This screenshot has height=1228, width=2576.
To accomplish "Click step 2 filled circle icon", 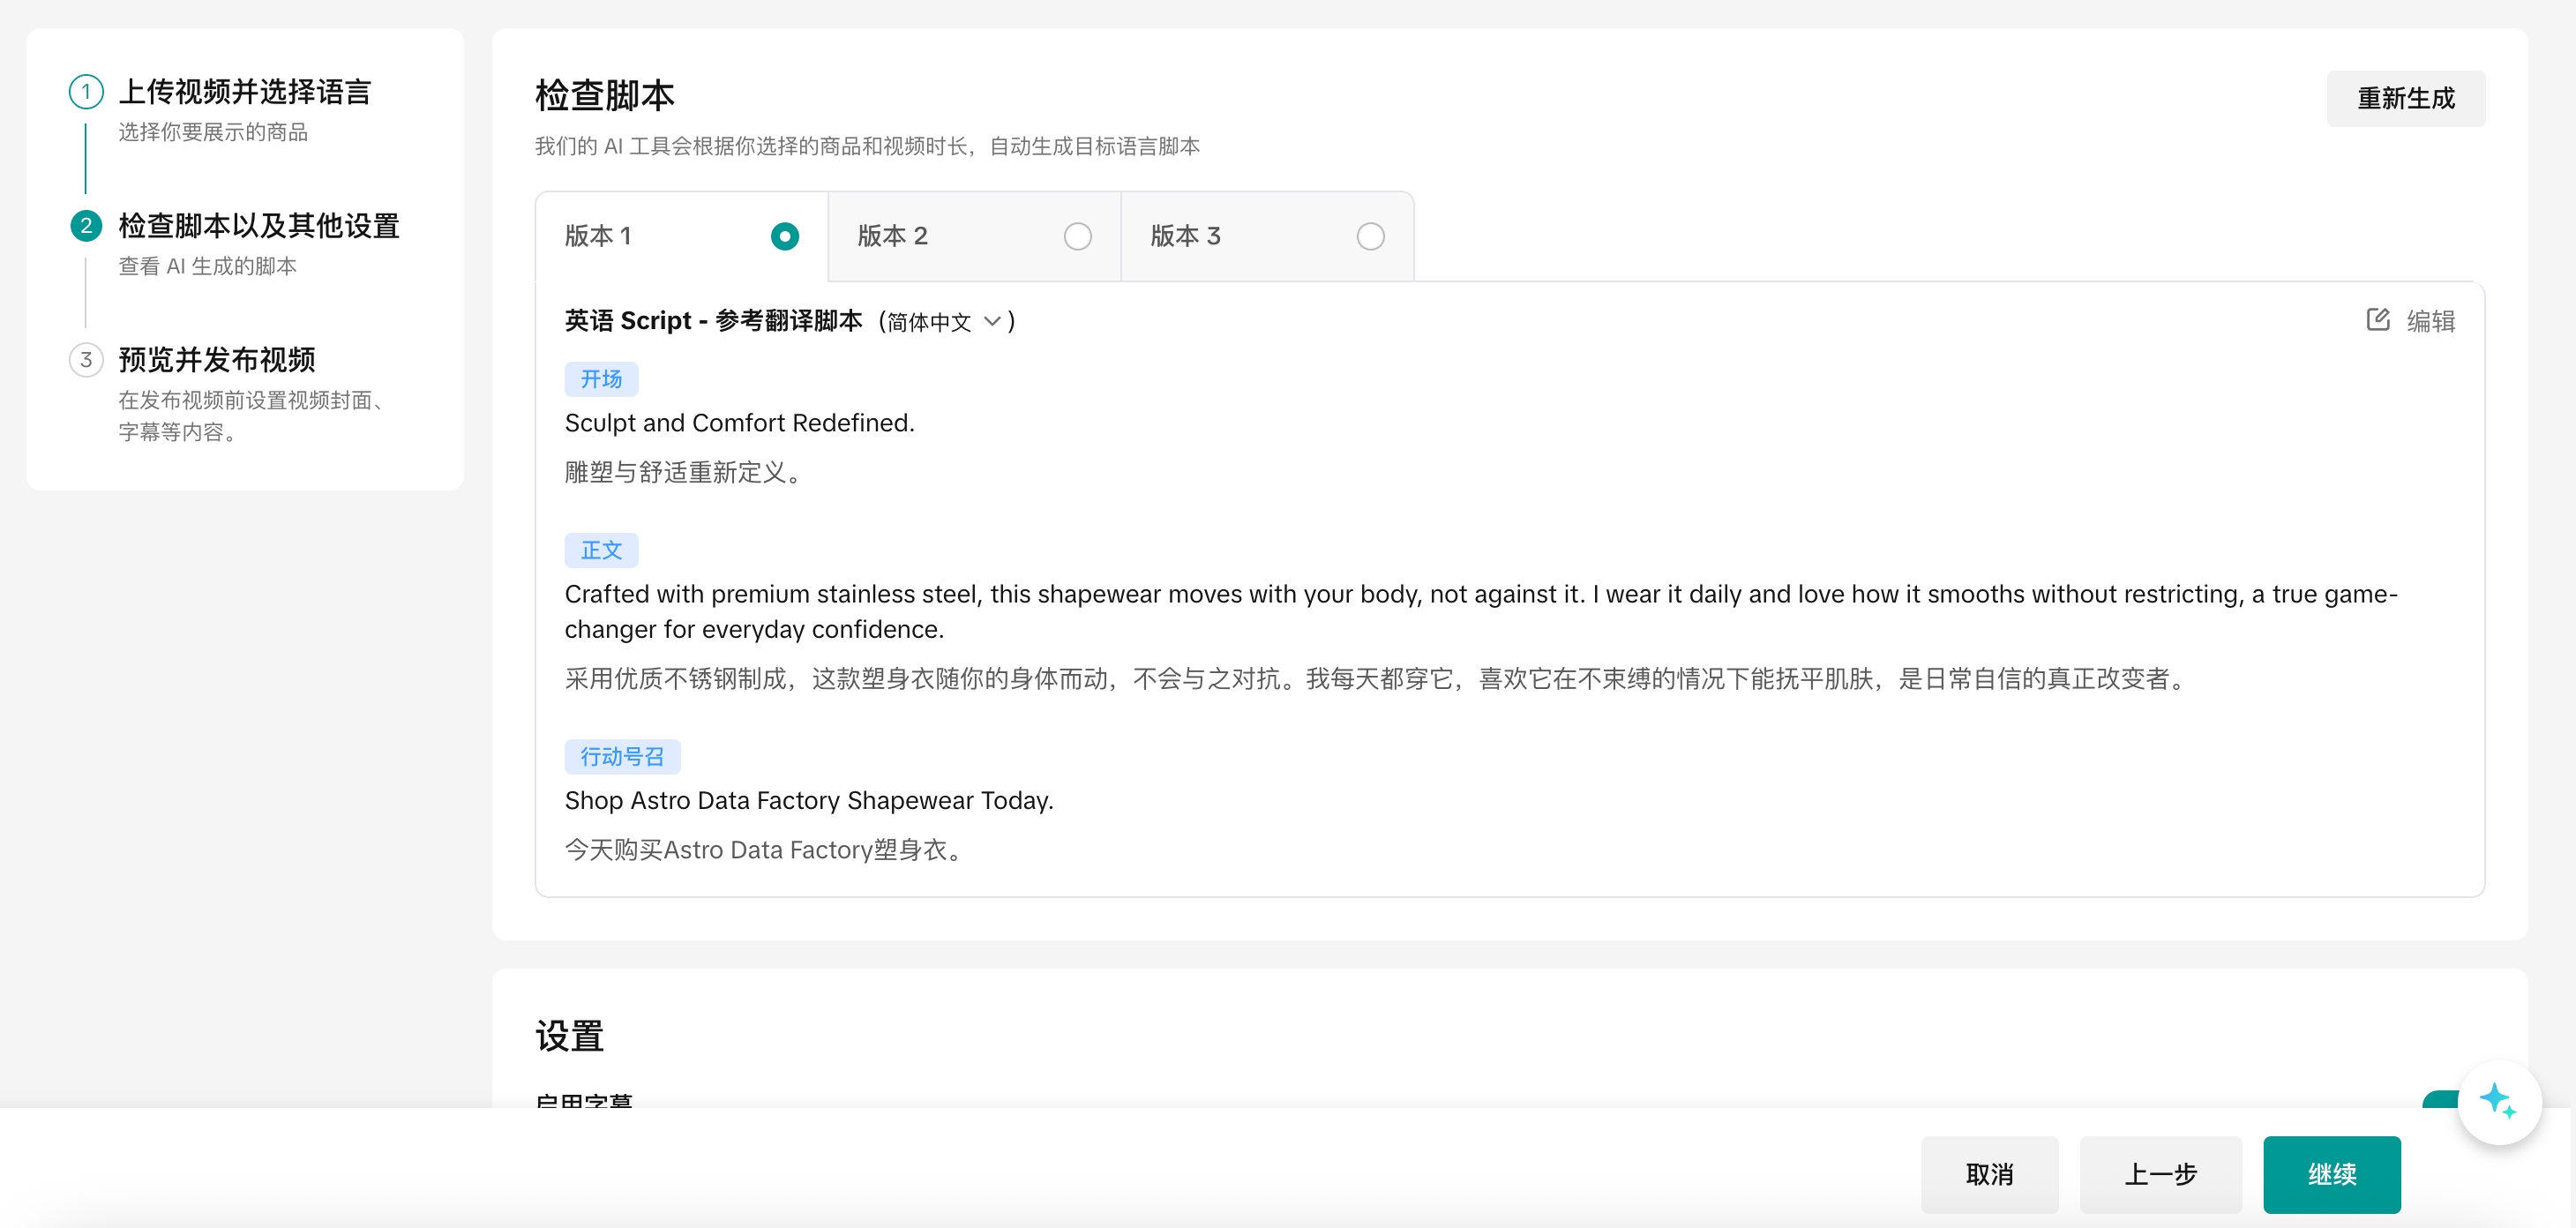I will pyautogui.click(x=86, y=226).
